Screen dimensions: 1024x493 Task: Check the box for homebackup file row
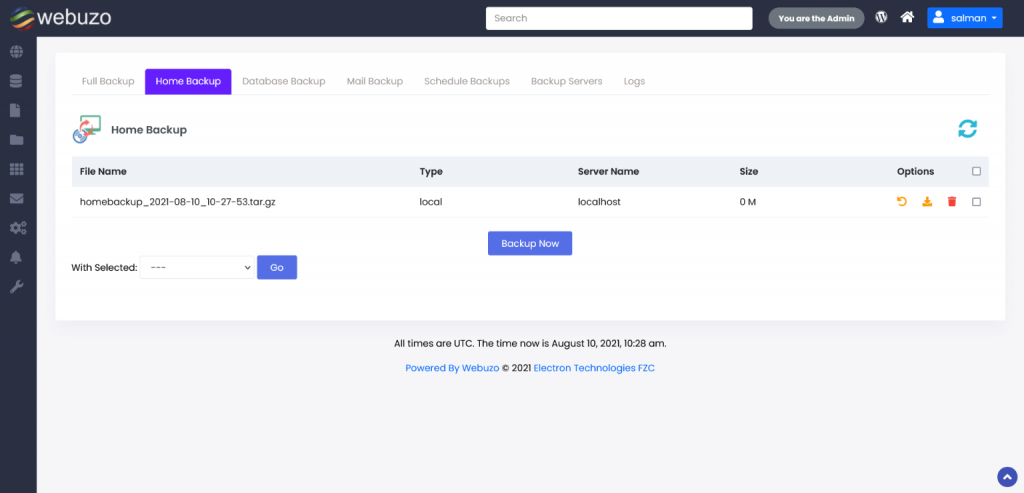click(977, 202)
